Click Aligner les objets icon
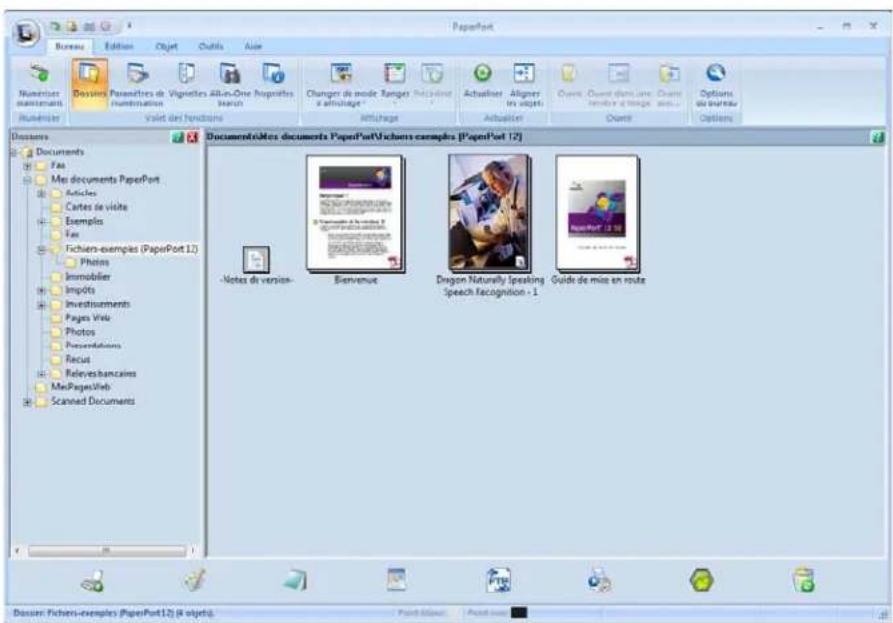This screenshot has height=623, width=893. click(524, 73)
